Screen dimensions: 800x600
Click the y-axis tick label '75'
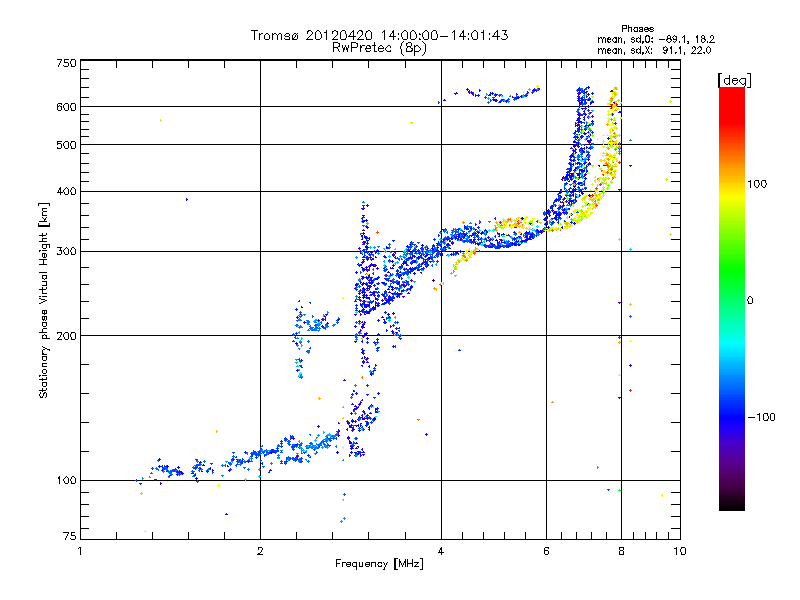coord(70,536)
